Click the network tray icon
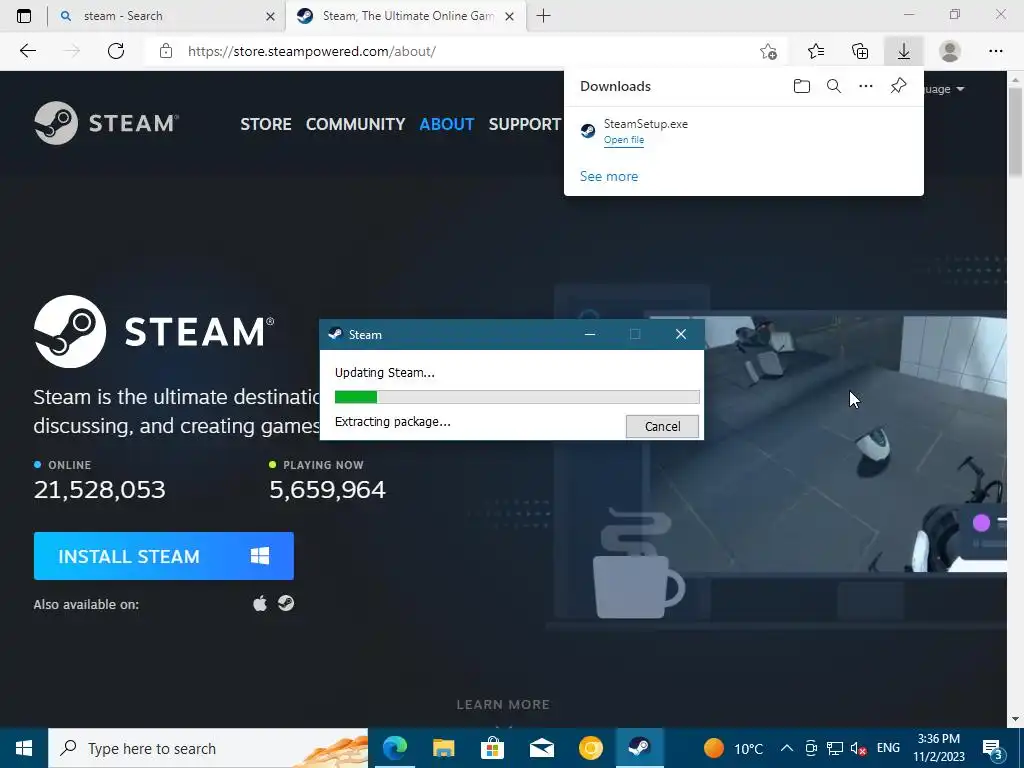The image size is (1024, 768). [x=835, y=748]
